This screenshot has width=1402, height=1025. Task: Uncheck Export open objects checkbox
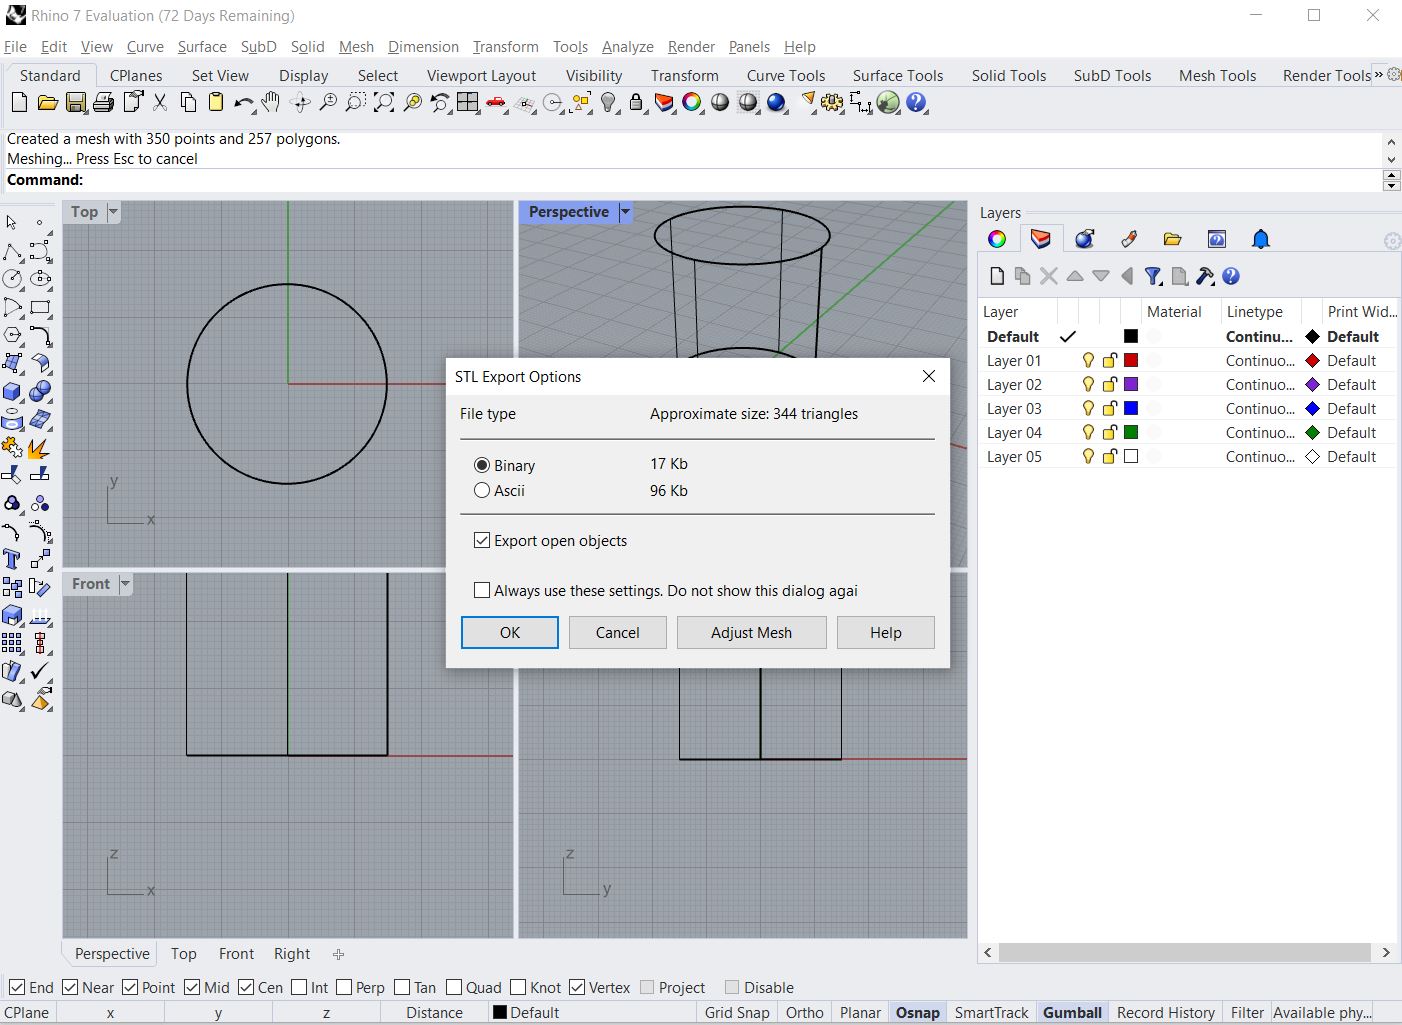(x=482, y=541)
